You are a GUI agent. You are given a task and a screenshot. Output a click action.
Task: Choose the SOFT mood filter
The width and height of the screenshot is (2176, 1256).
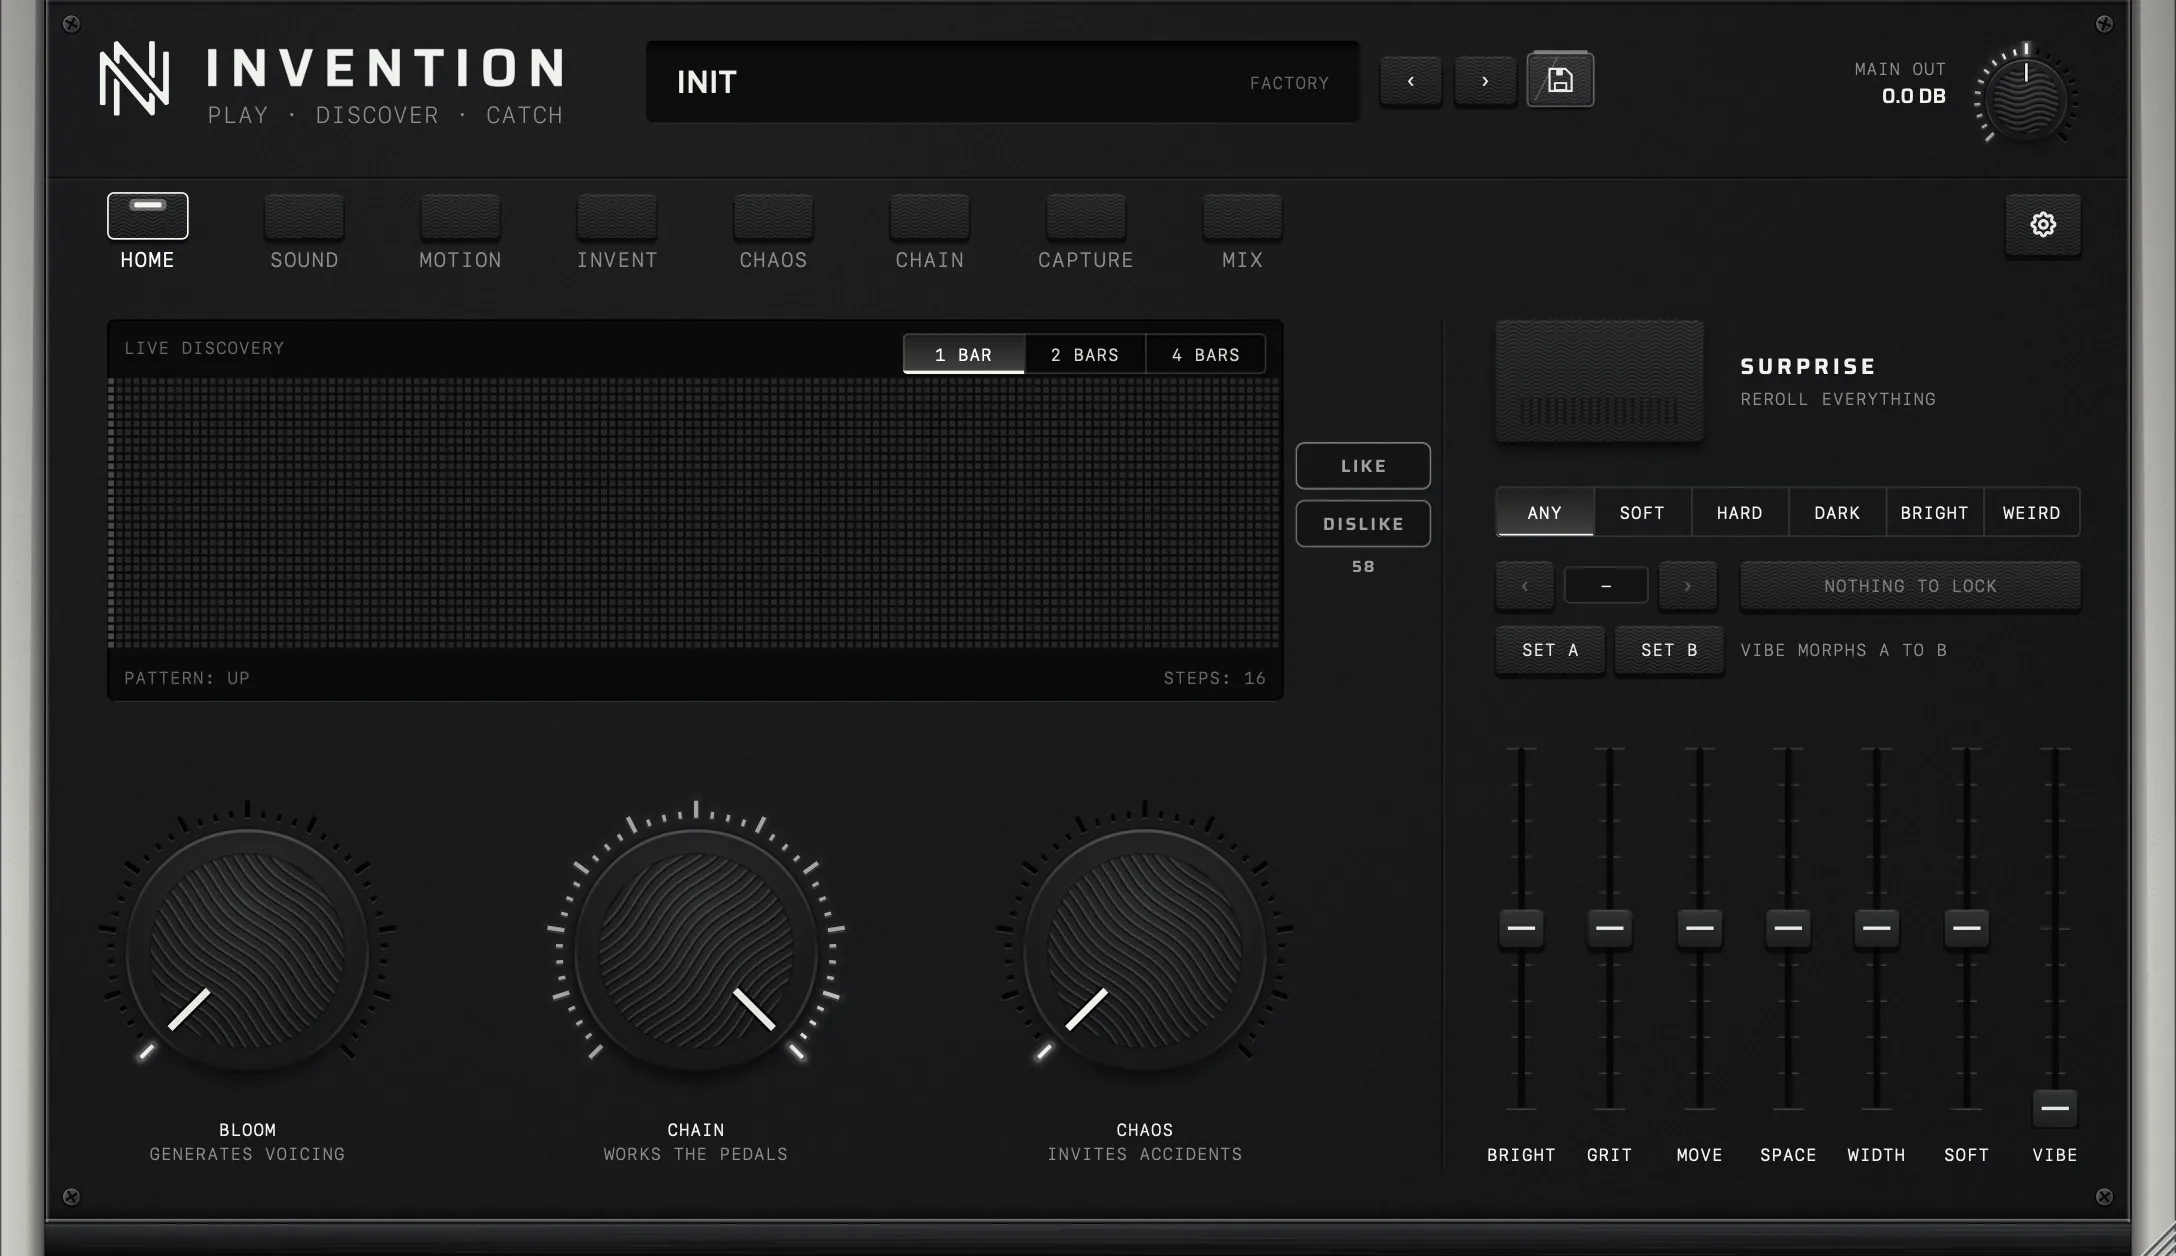[x=1642, y=512]
